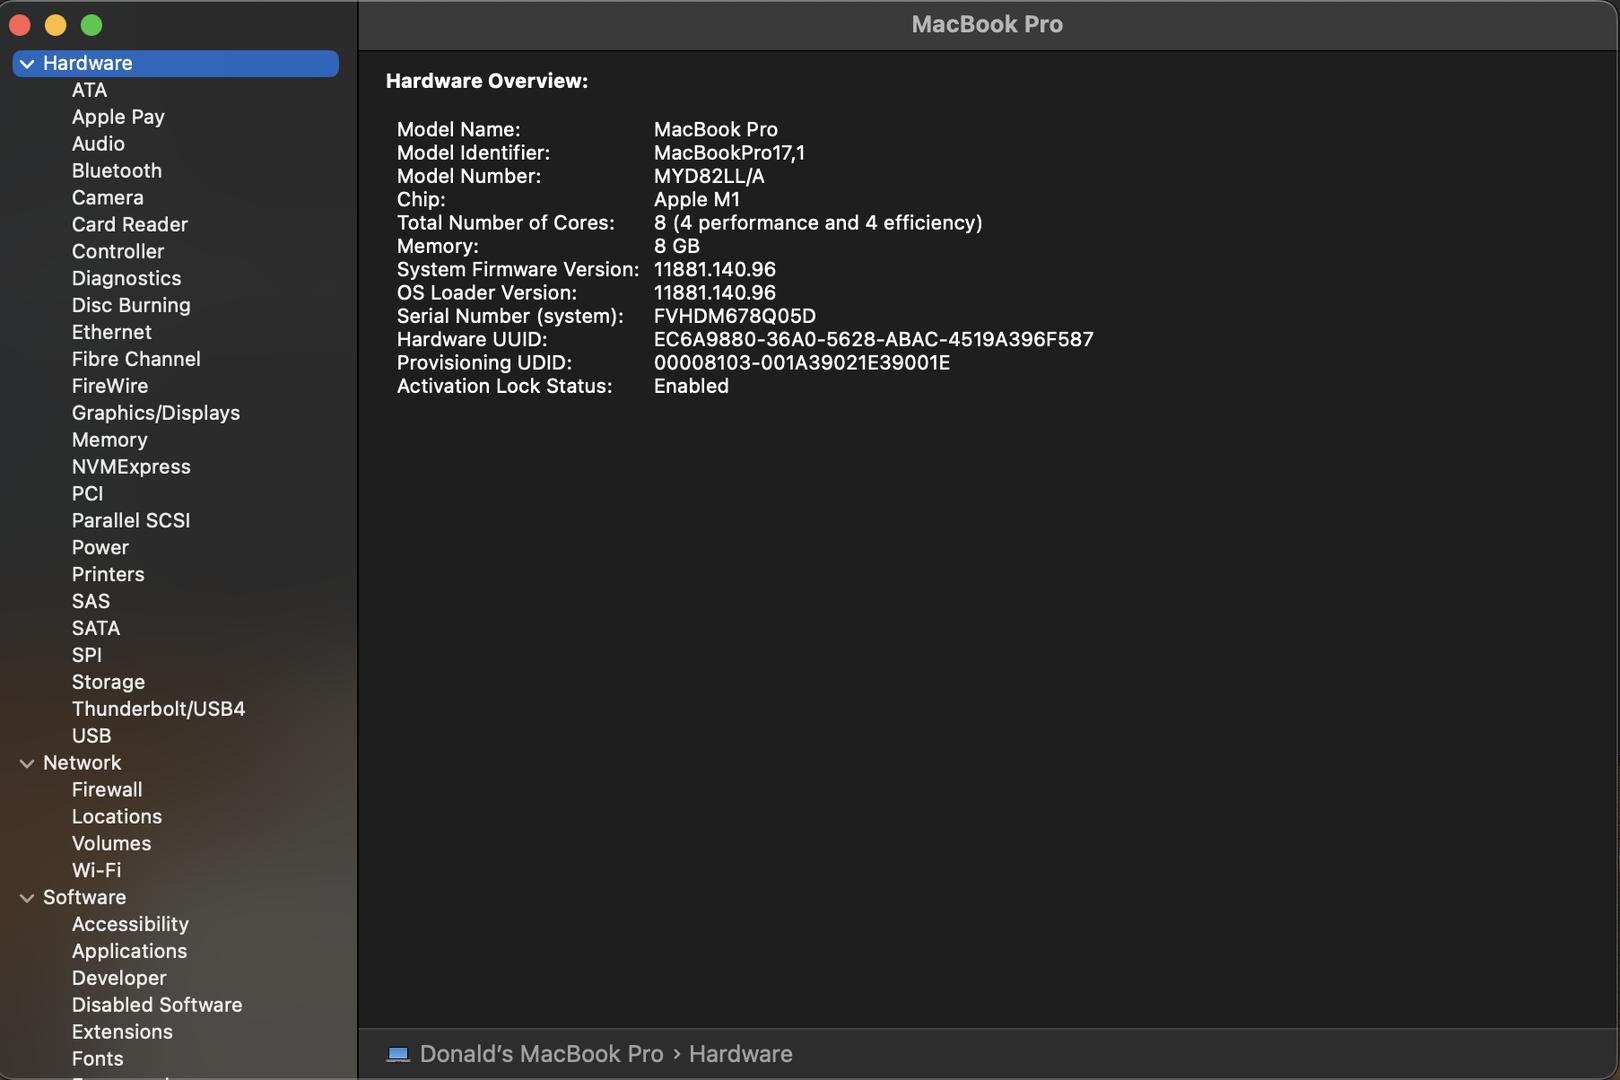The height and width of the screenshot is (1080, 1620).
Task: Click the laptop icon in path bar
Action: click(398, 1054)
